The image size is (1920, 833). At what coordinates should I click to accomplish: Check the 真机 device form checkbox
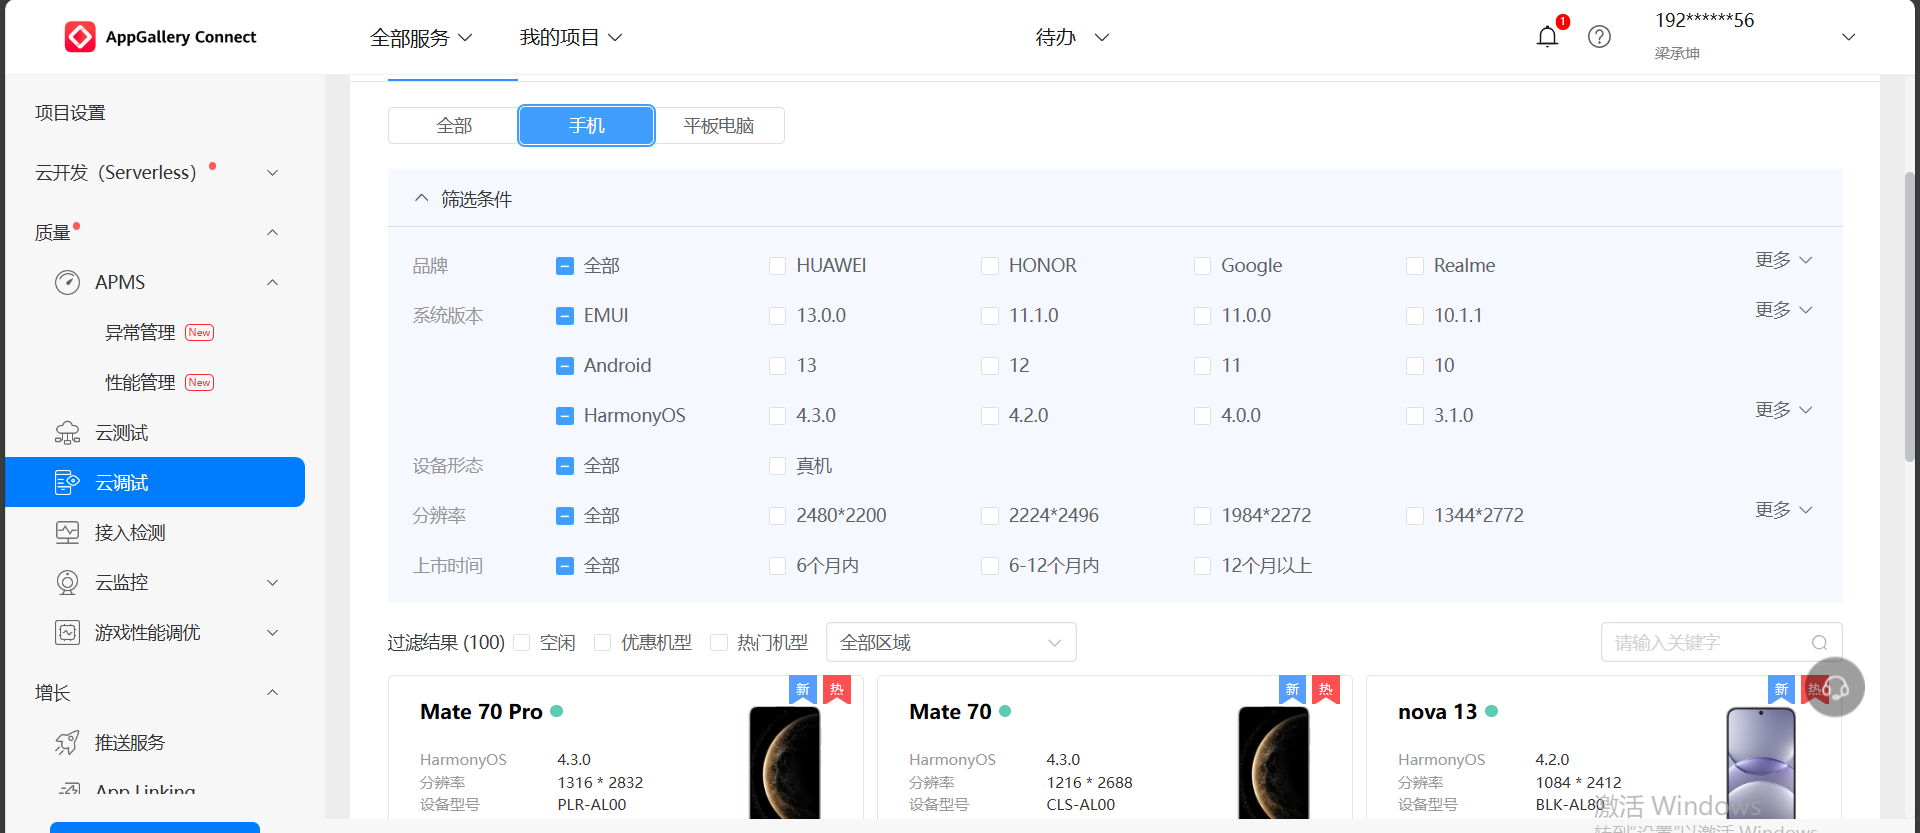(777, 466)
